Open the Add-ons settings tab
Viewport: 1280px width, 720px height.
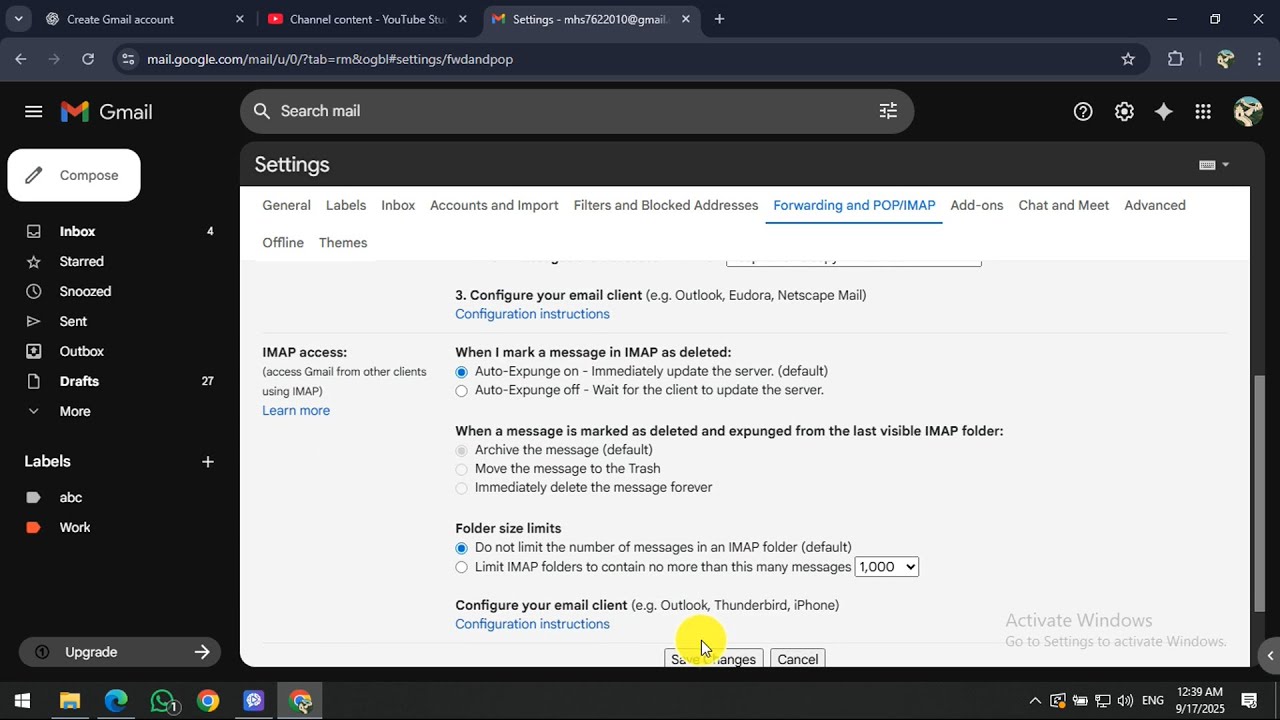pos(977,205)
